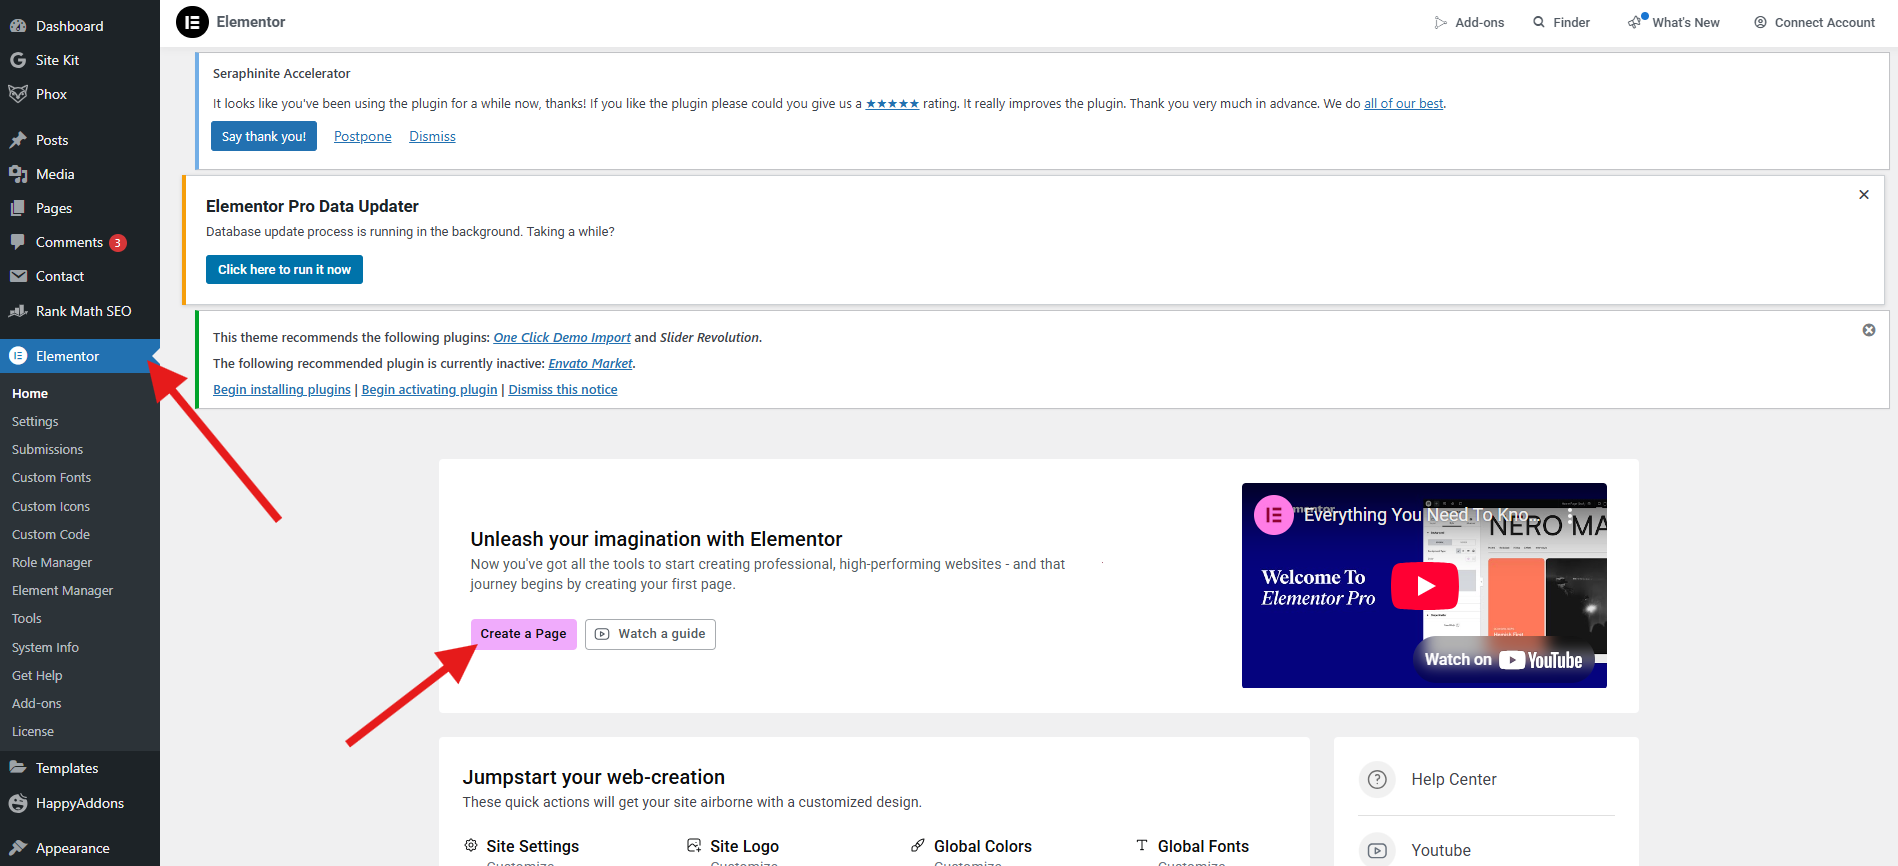Click the HappyAddons smiley icon

click(x=18, y=803)
